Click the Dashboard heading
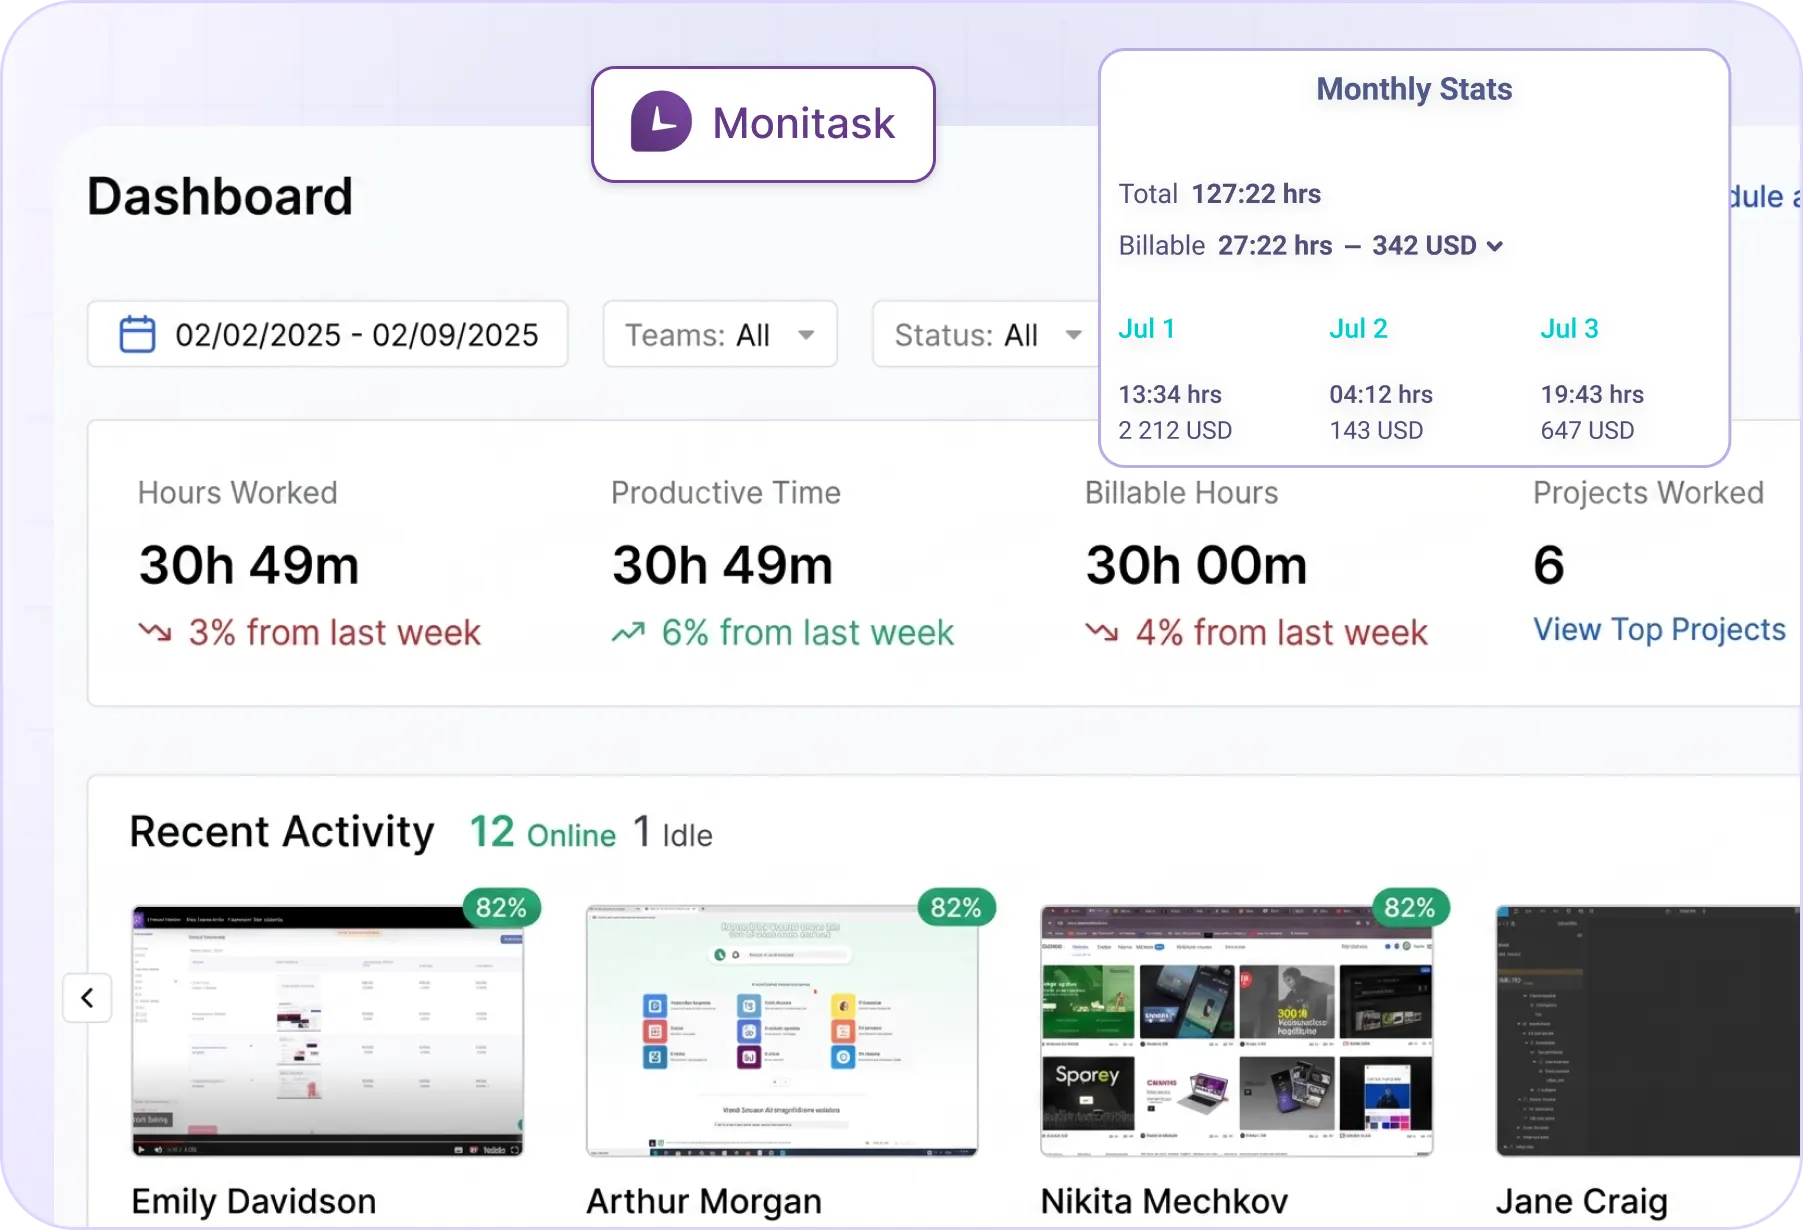 220,196
